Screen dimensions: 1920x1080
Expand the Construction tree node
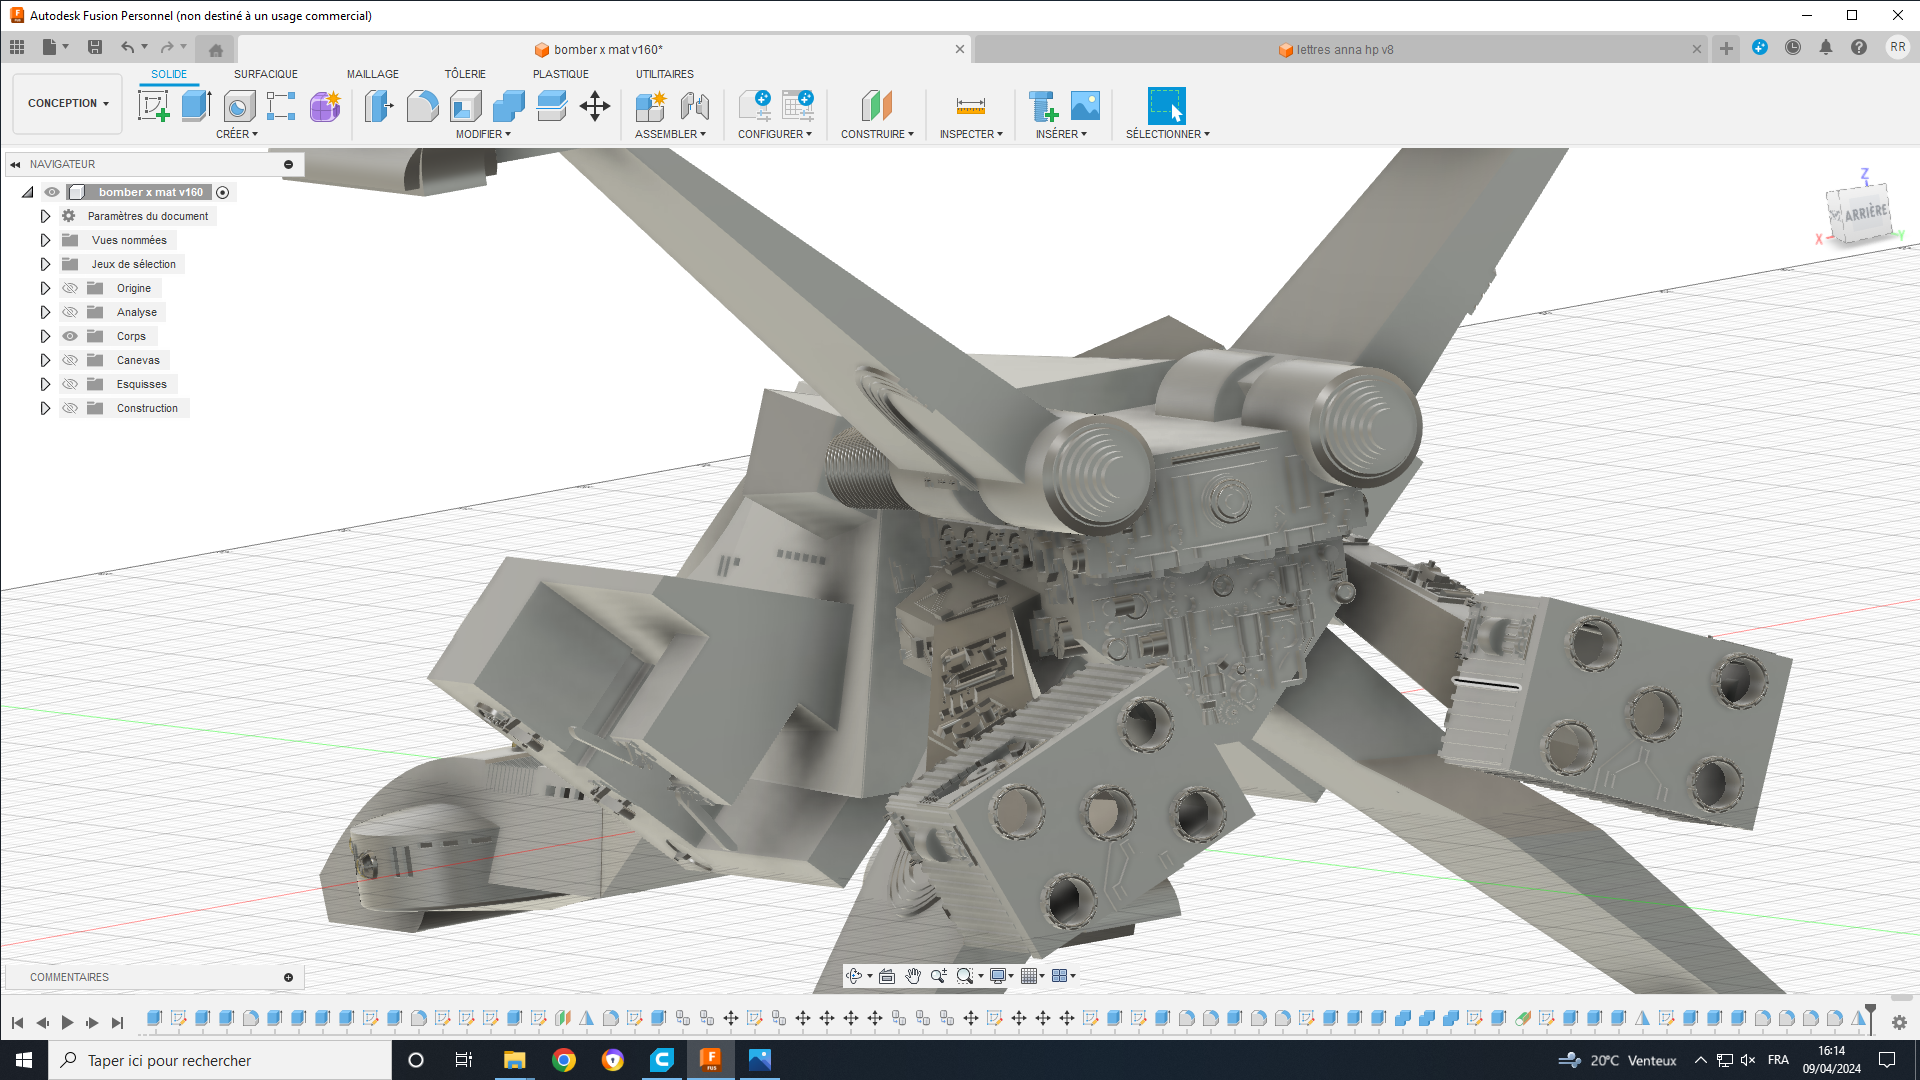[x=45, y=408]
